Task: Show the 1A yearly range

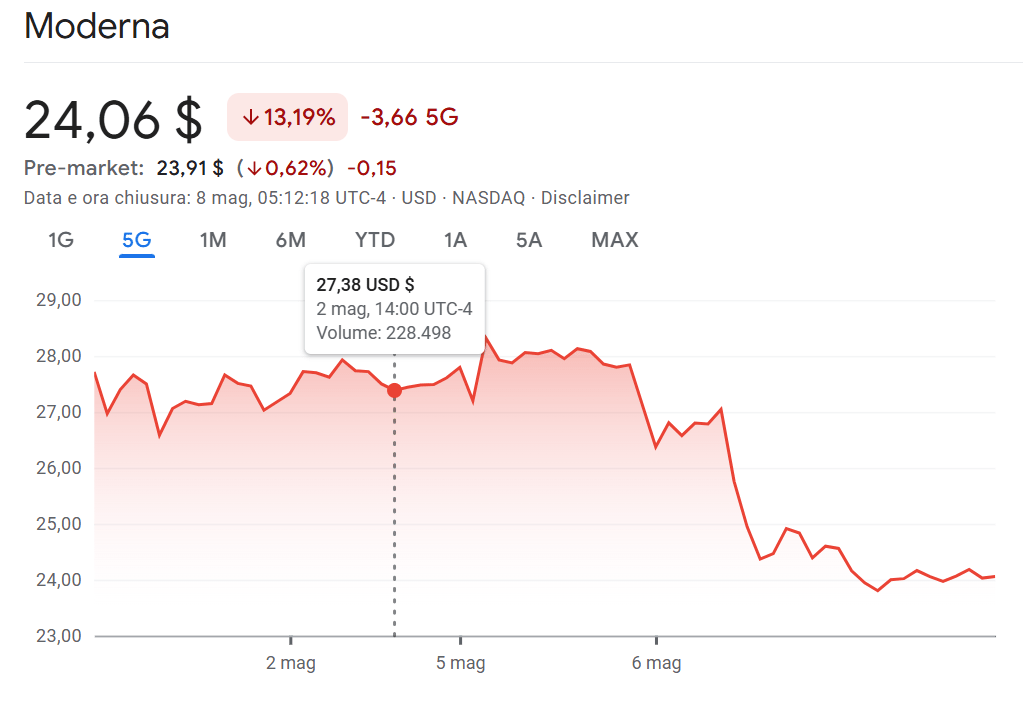Action: coord(455,240)
